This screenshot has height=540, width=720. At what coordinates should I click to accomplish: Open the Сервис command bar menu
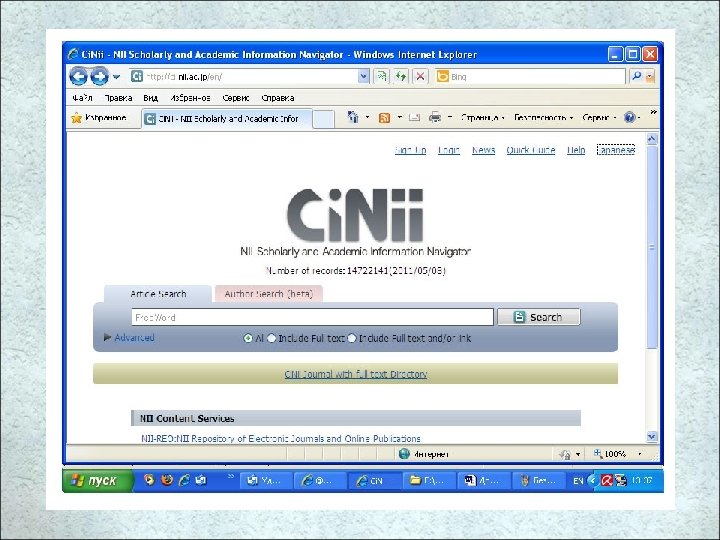coord(599,118)
